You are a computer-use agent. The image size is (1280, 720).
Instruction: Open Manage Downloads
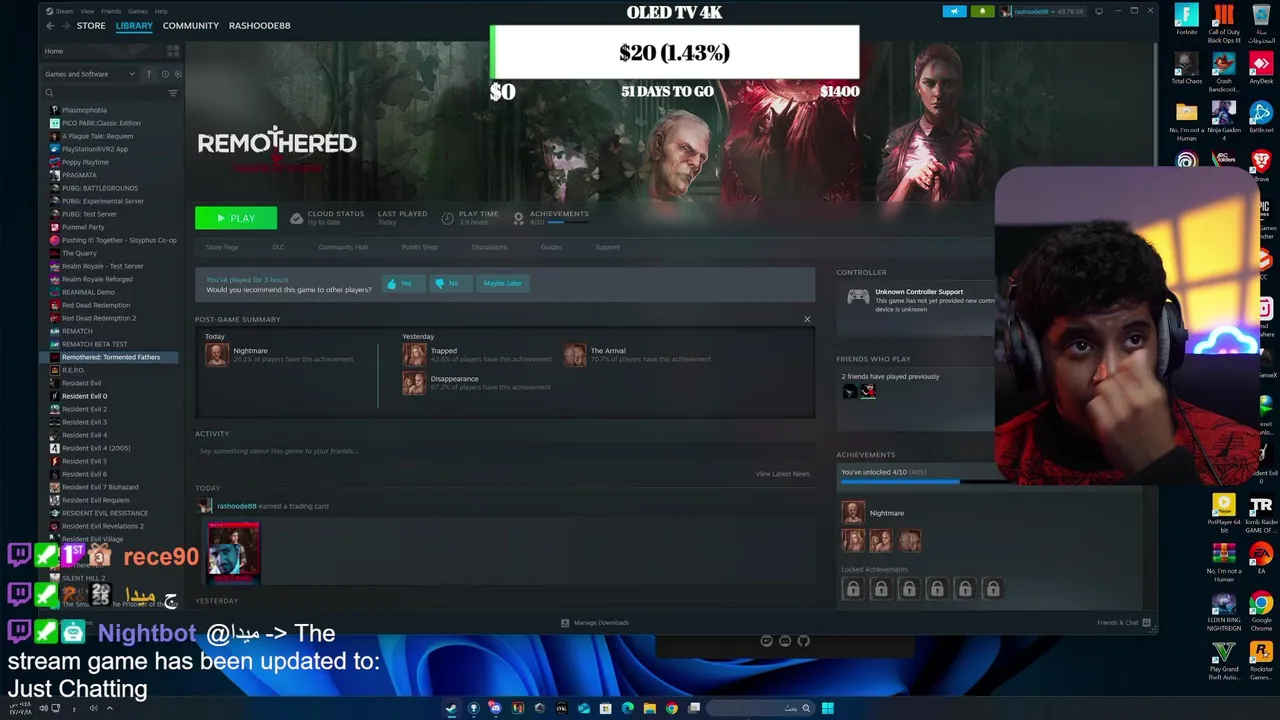click(595, 623)
